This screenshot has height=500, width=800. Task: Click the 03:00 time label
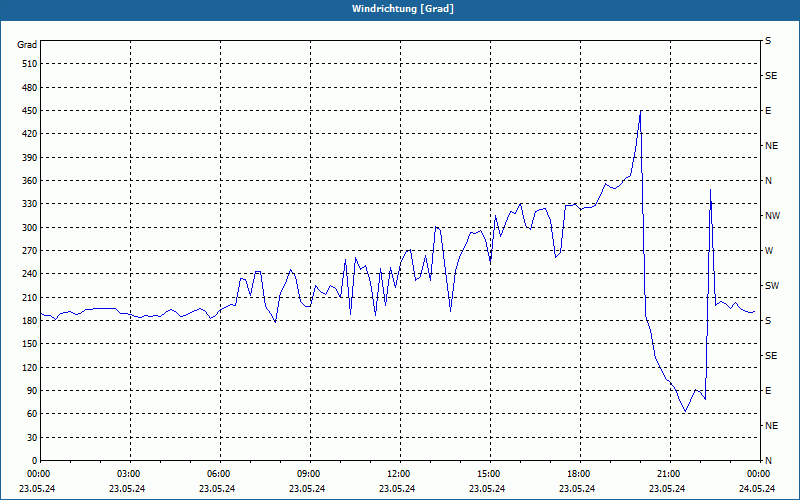click(x=129, y=474)
